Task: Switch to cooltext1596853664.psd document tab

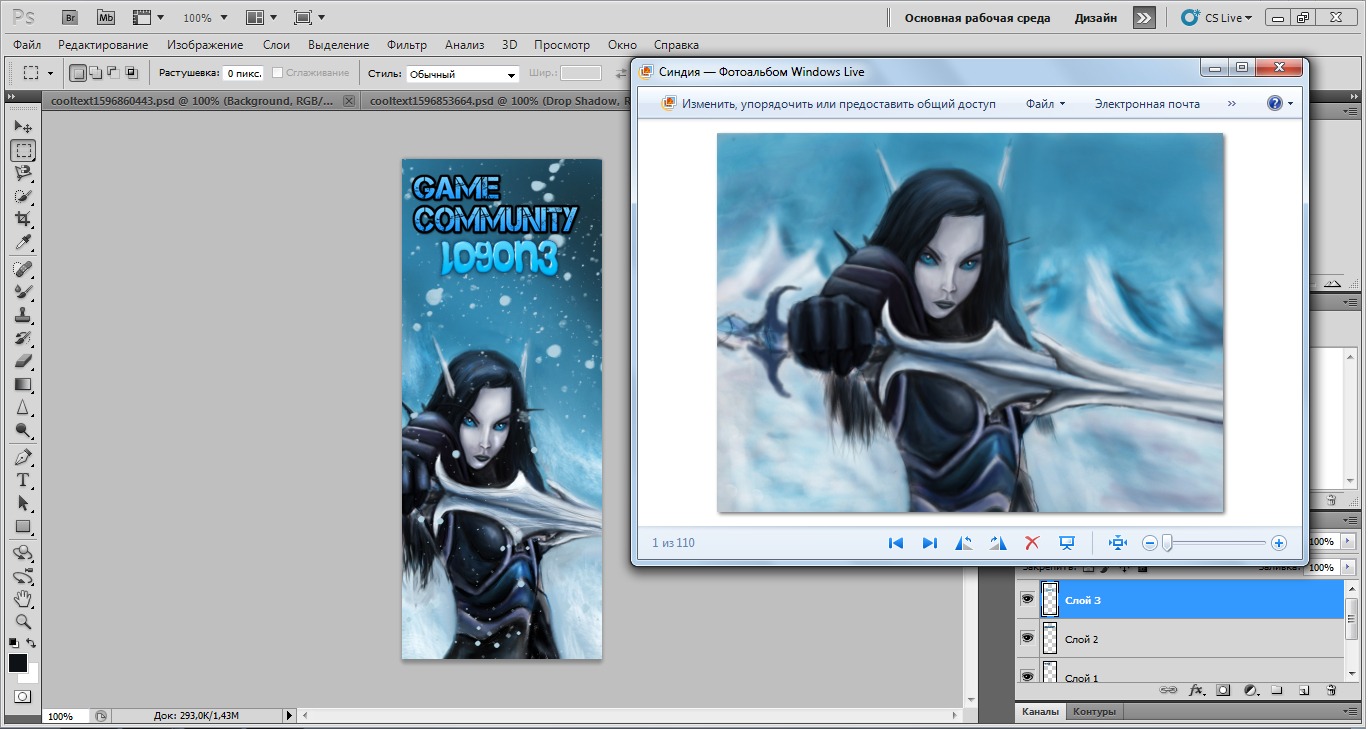Action: click(x=497, y=101)
